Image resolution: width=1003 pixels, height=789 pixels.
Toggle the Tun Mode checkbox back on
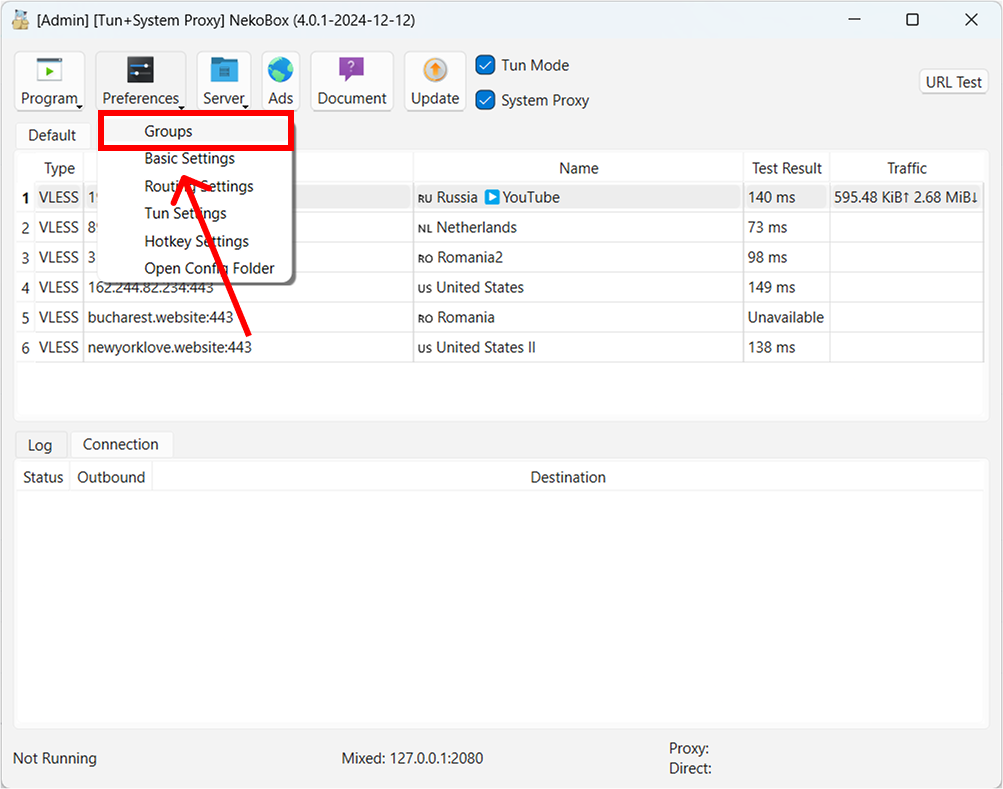pos(487,65)
